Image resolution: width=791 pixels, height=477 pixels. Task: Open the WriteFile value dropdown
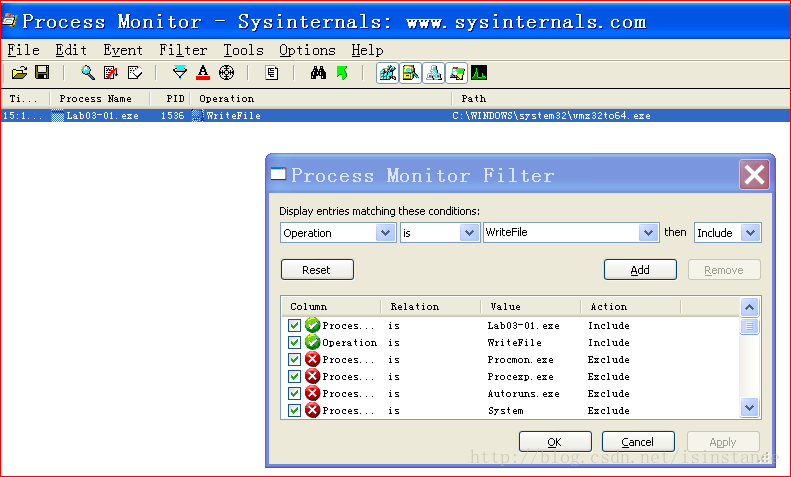click(648, 233)
